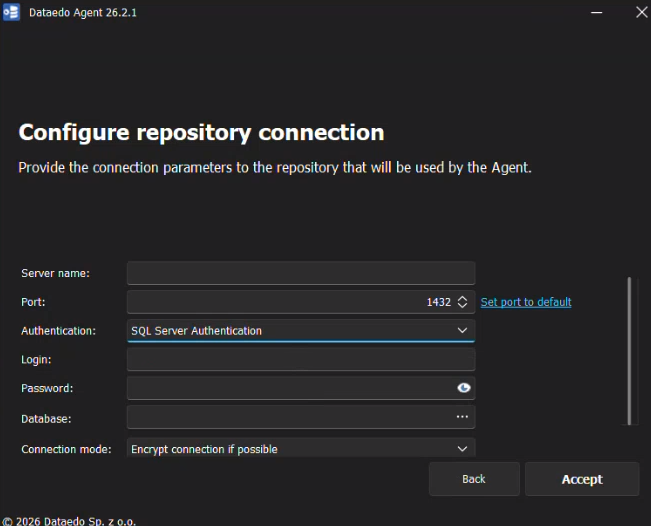Click the Back button
The height and width of the screenshot is (526, 651).
tap(474, 479)
